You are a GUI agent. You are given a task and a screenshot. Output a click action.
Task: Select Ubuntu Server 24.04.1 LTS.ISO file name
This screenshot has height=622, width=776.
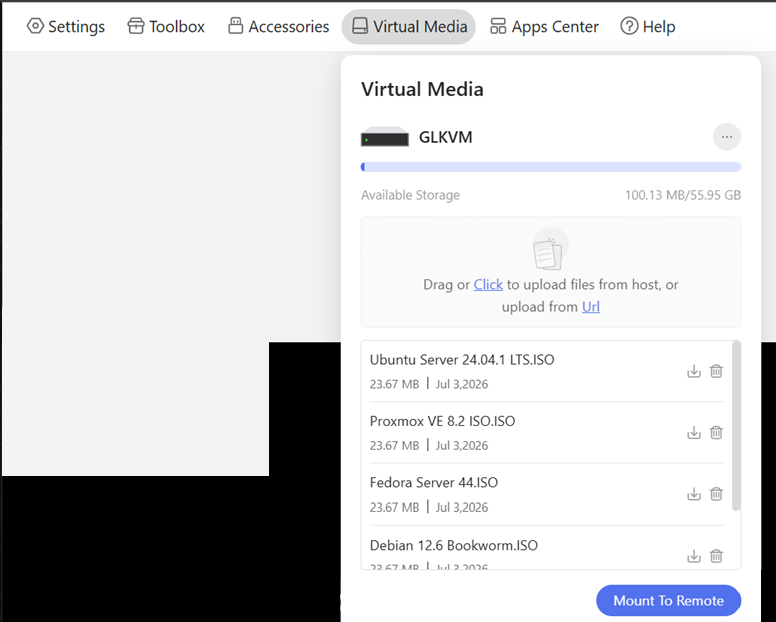462,360
